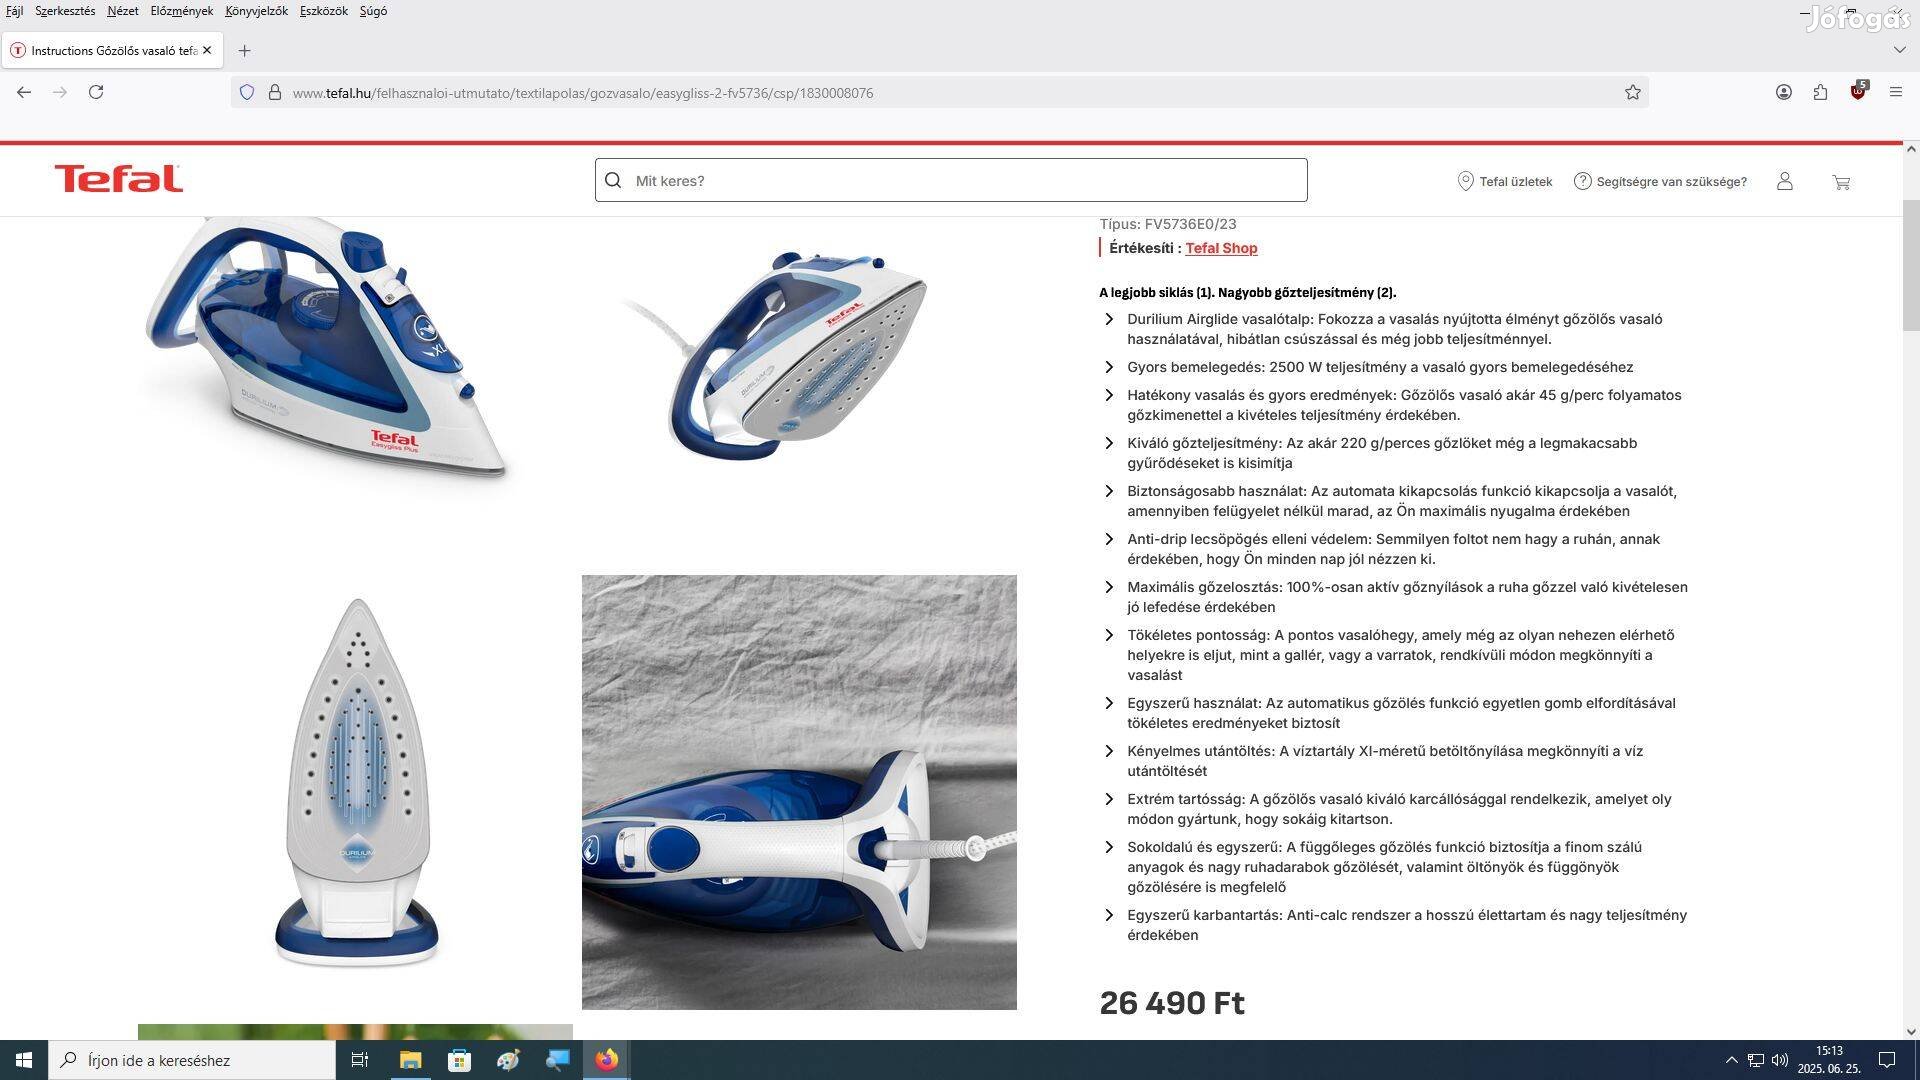Bookmark this page with the star icon
Image resolution: width=1920 pixels, height=1080 pixels.
click(x=1633, y=92)
